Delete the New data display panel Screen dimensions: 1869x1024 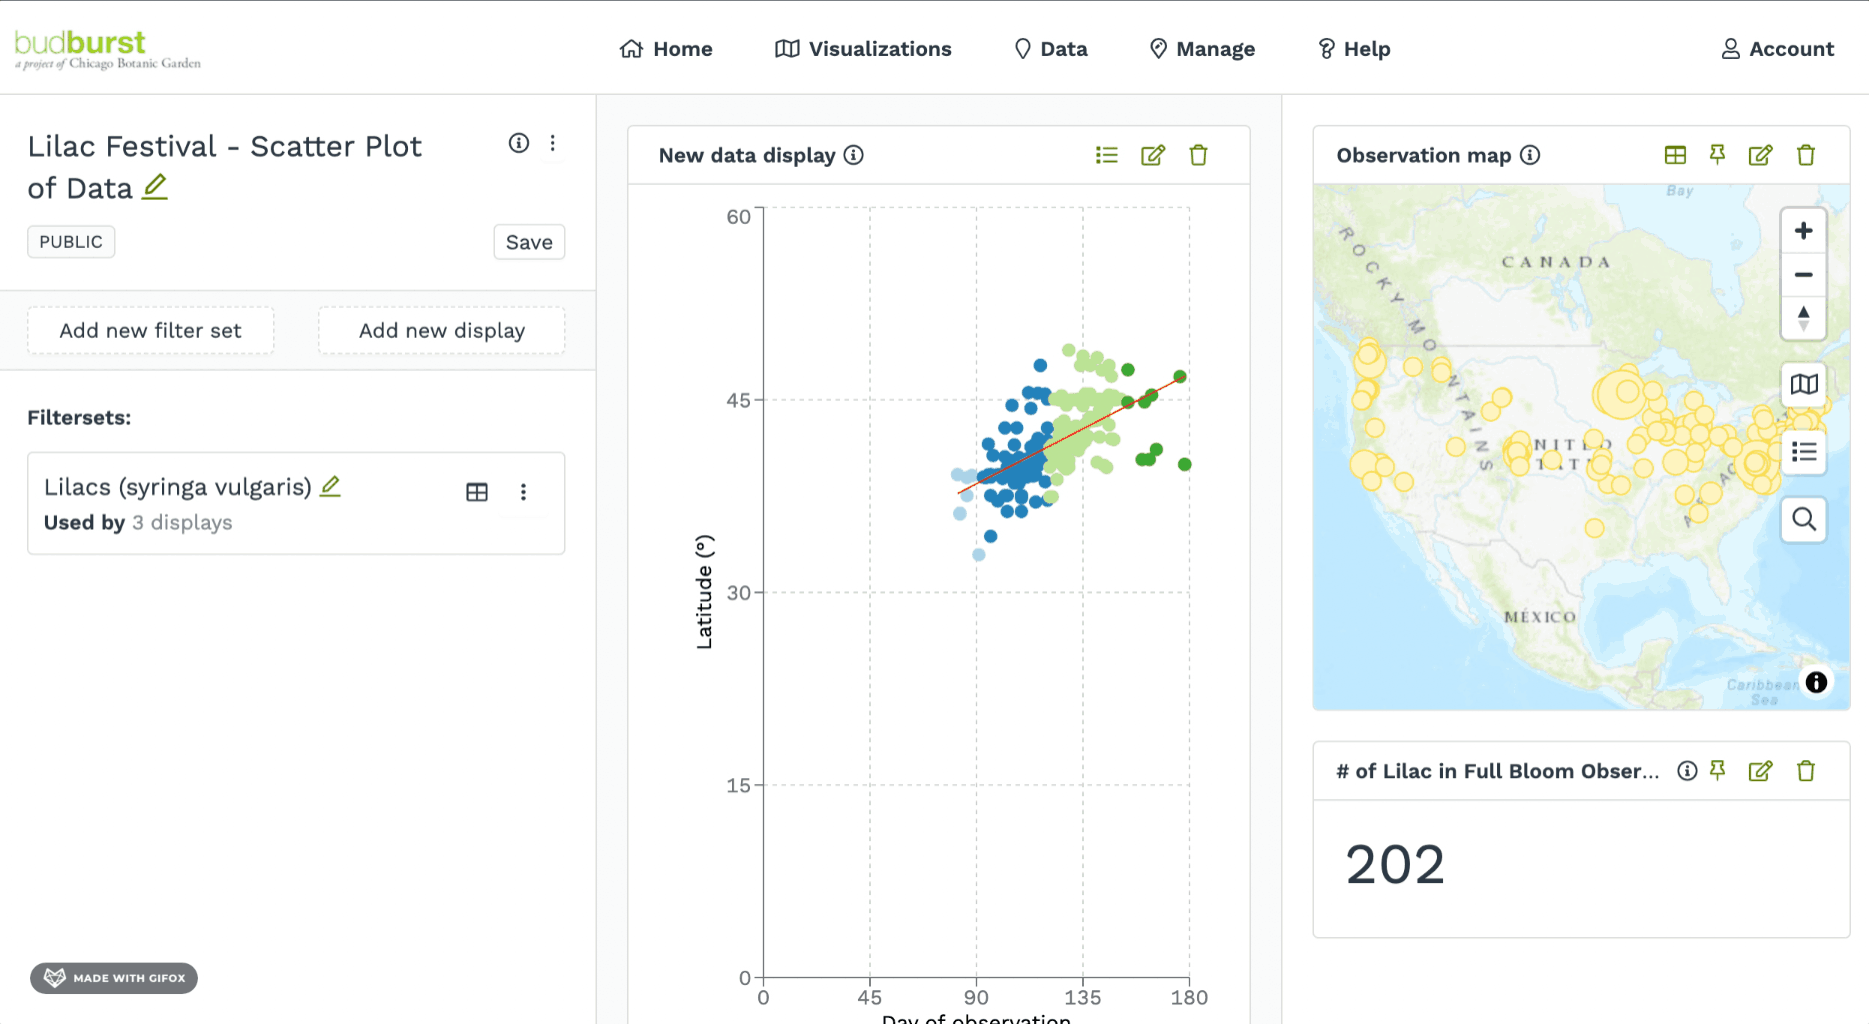[x=1198, y=155]
